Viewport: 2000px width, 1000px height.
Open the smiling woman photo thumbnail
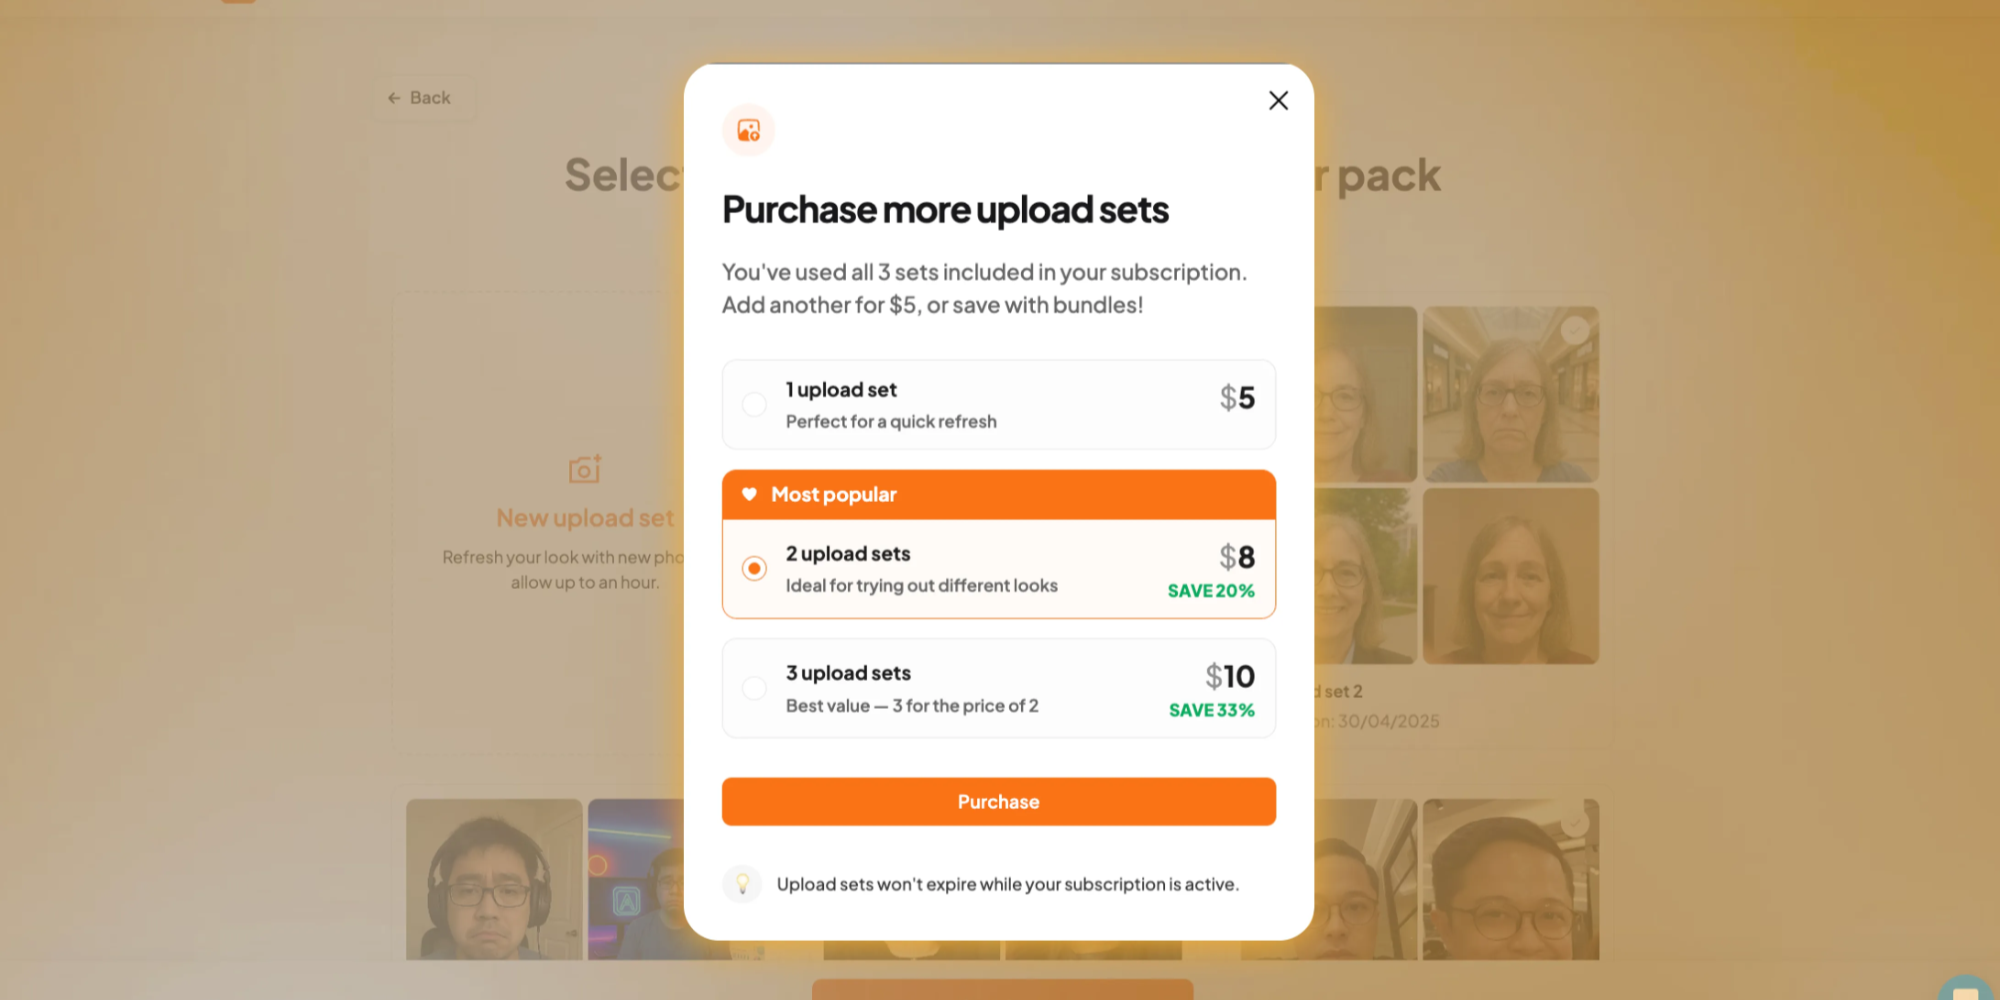coord(1511,576)
